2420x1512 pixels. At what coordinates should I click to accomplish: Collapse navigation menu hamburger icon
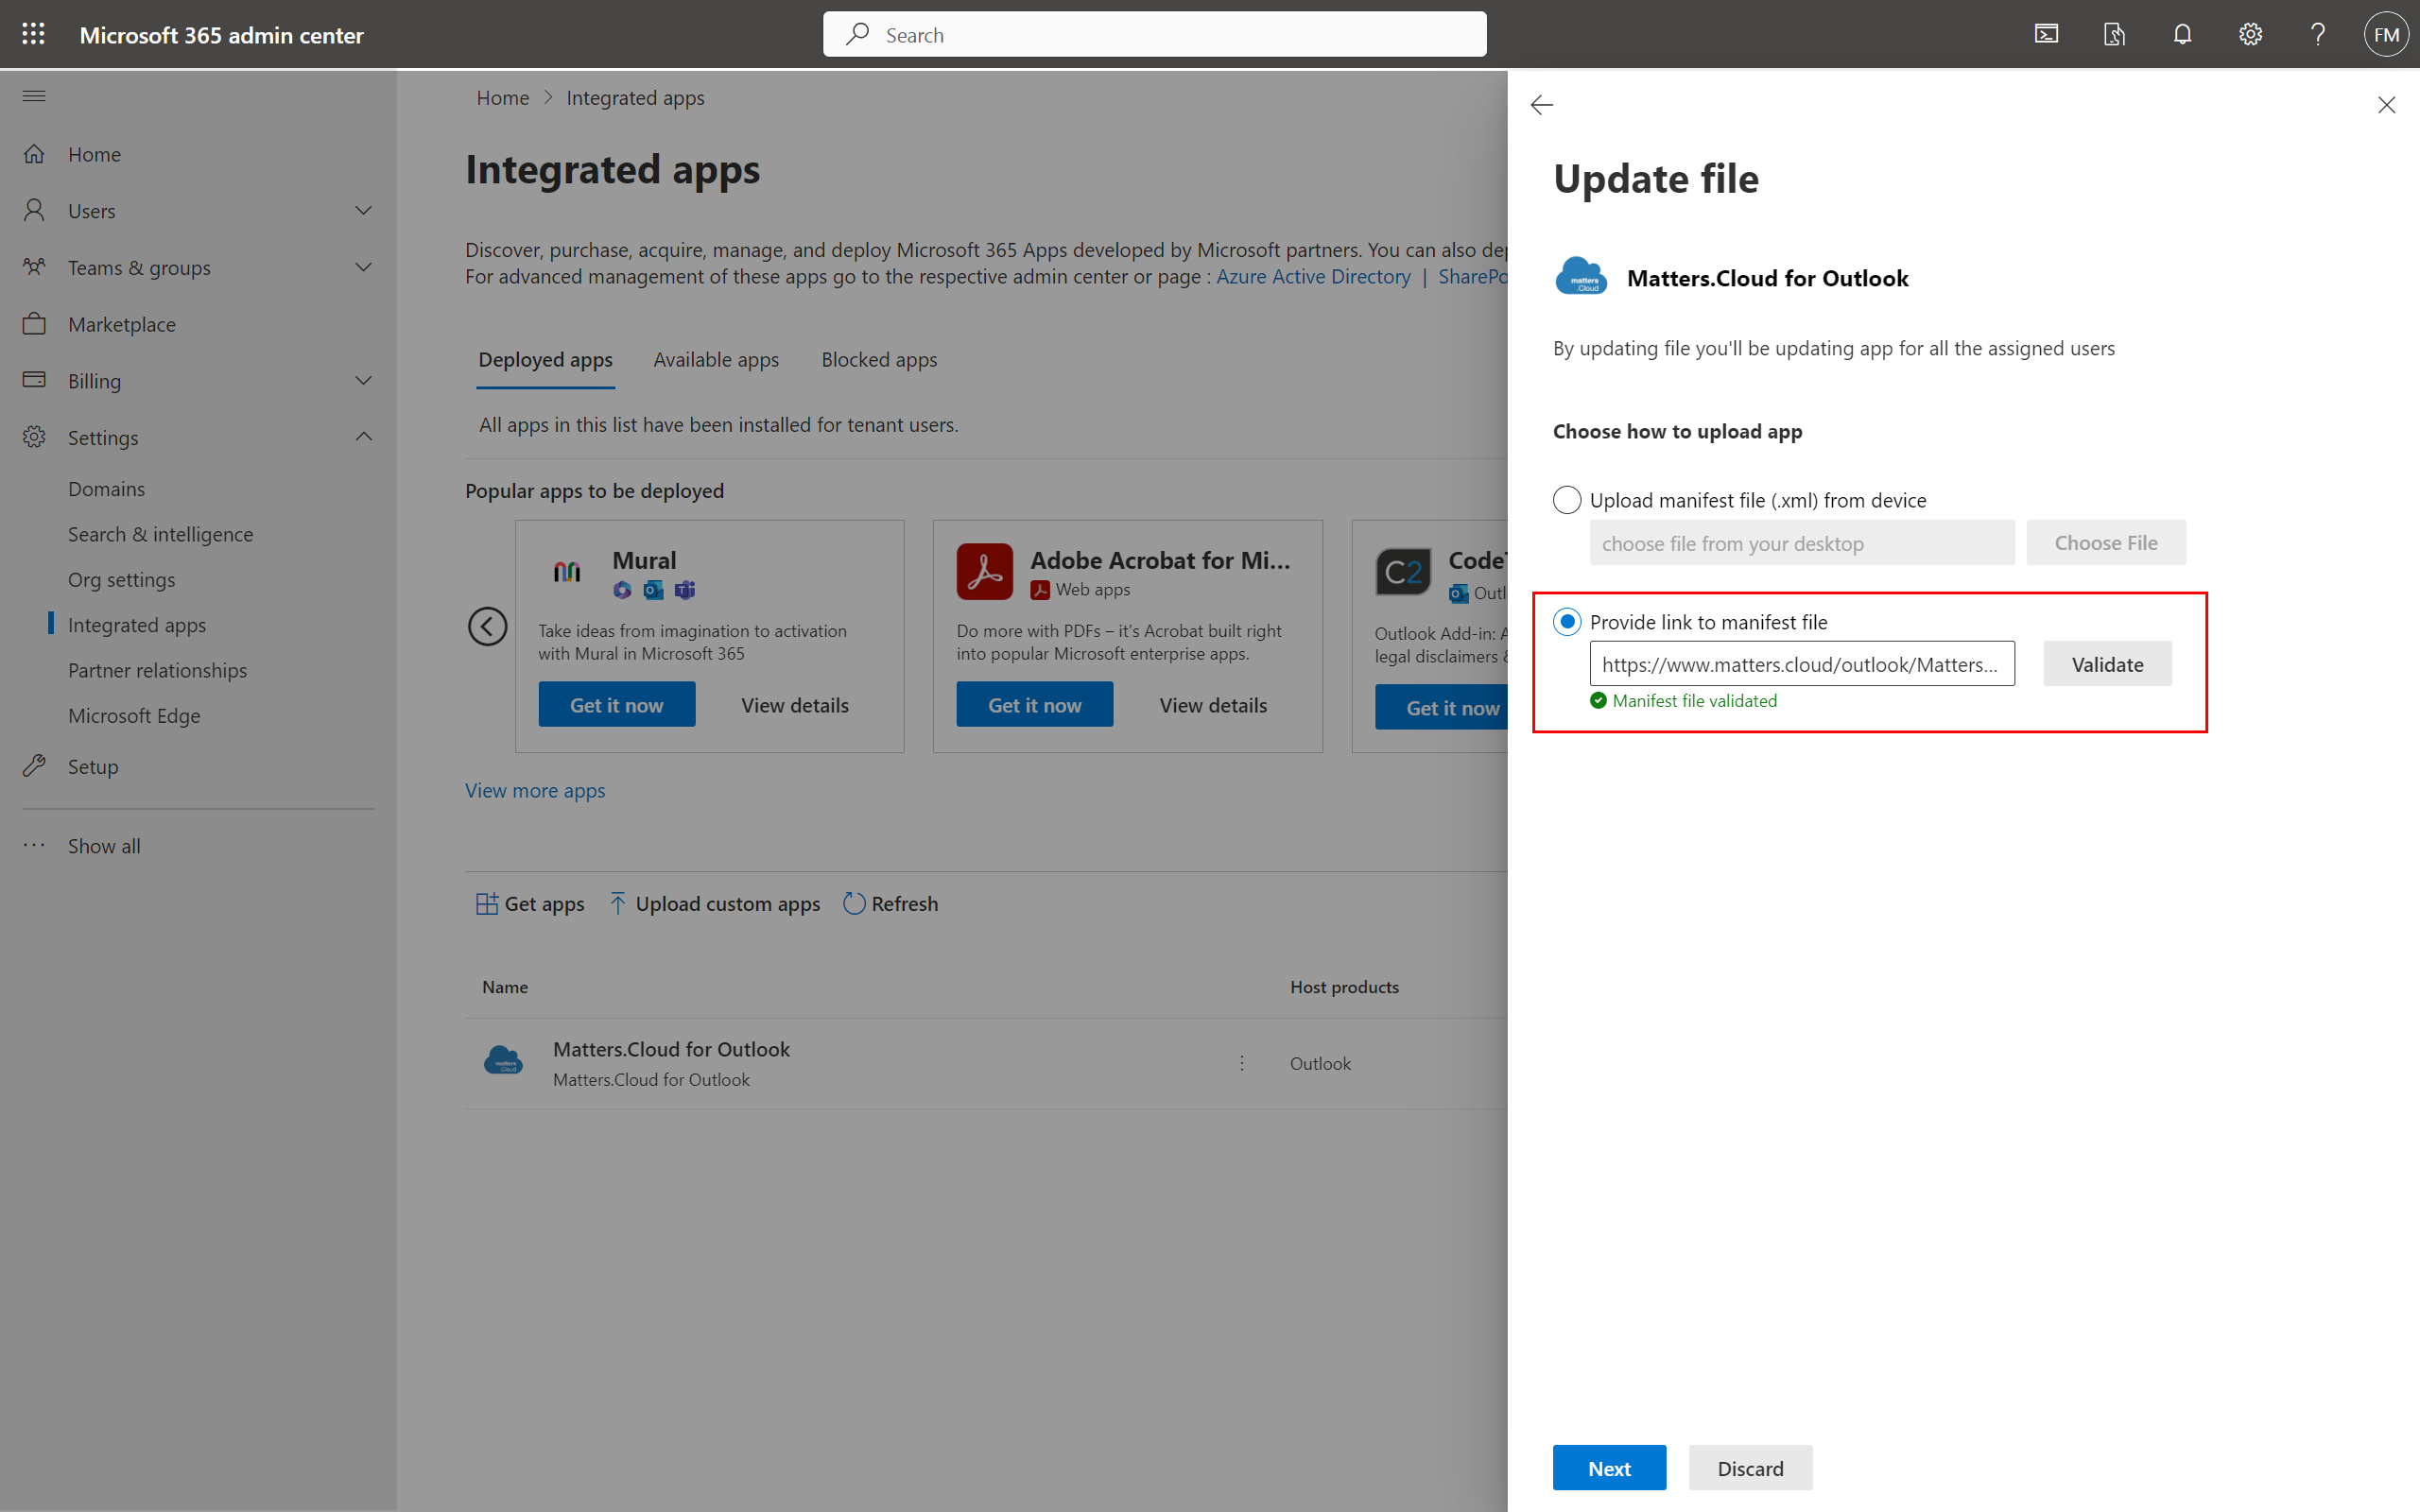click(34, 96)
